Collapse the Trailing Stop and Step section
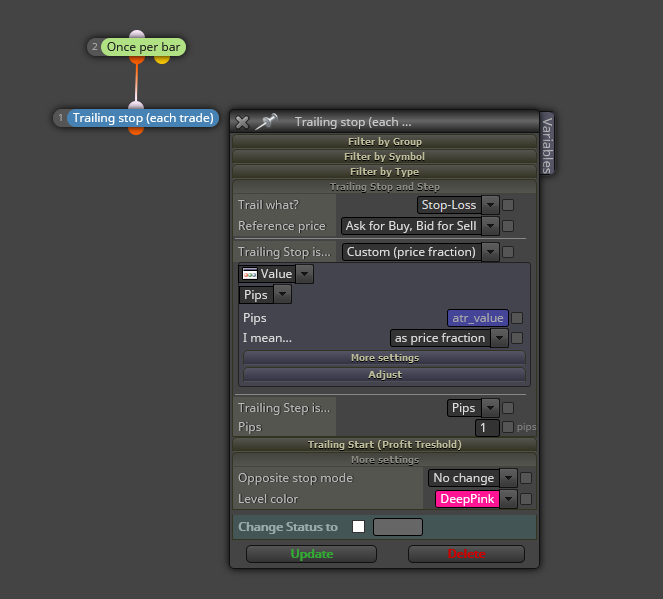This screenshot has width=663, height=599. 384,186
